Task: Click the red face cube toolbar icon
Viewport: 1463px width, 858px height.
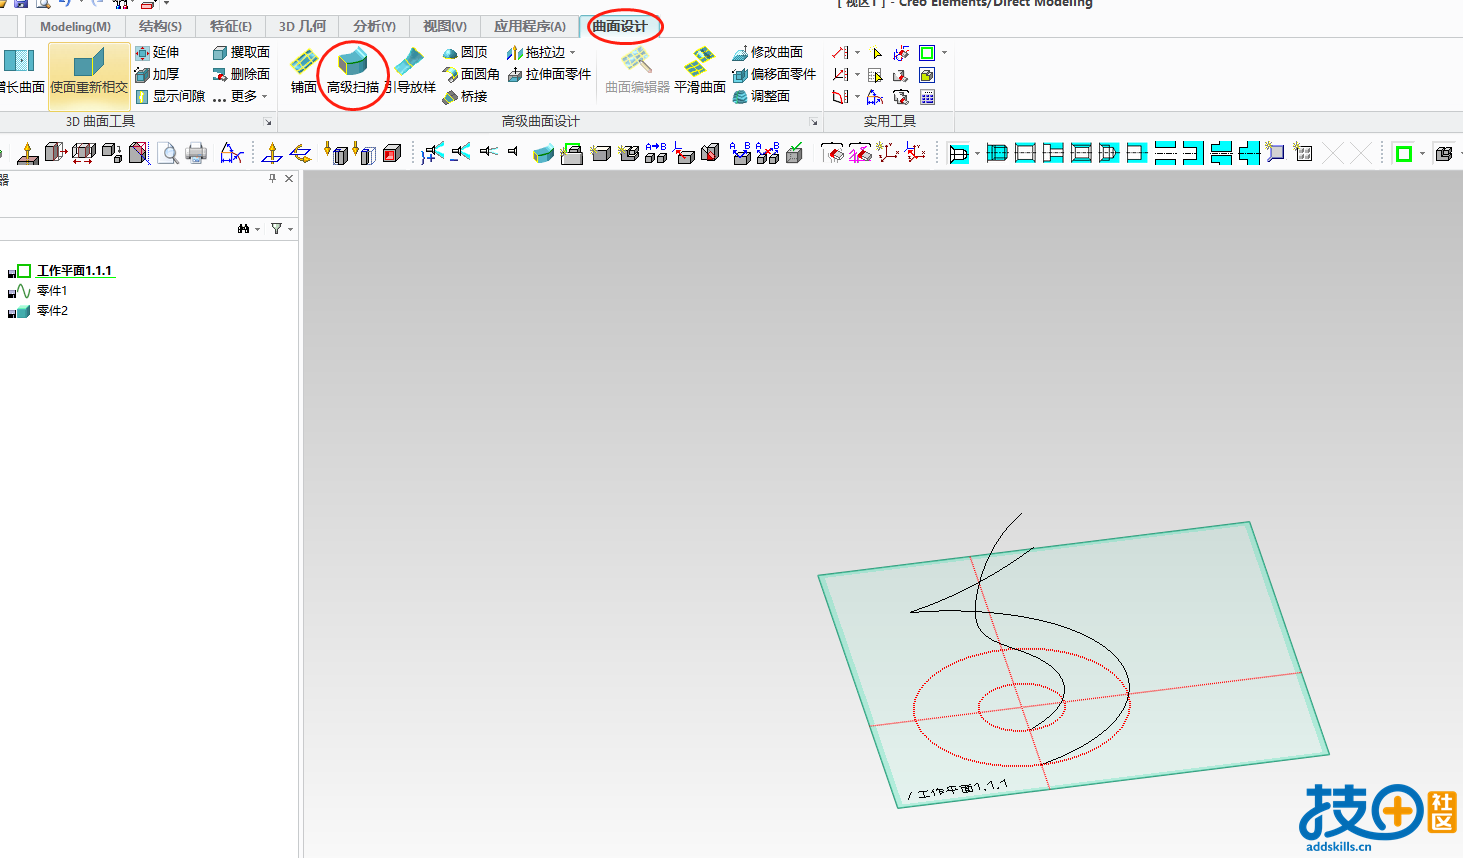Action: pyautogui.click(x=392, y=153)
